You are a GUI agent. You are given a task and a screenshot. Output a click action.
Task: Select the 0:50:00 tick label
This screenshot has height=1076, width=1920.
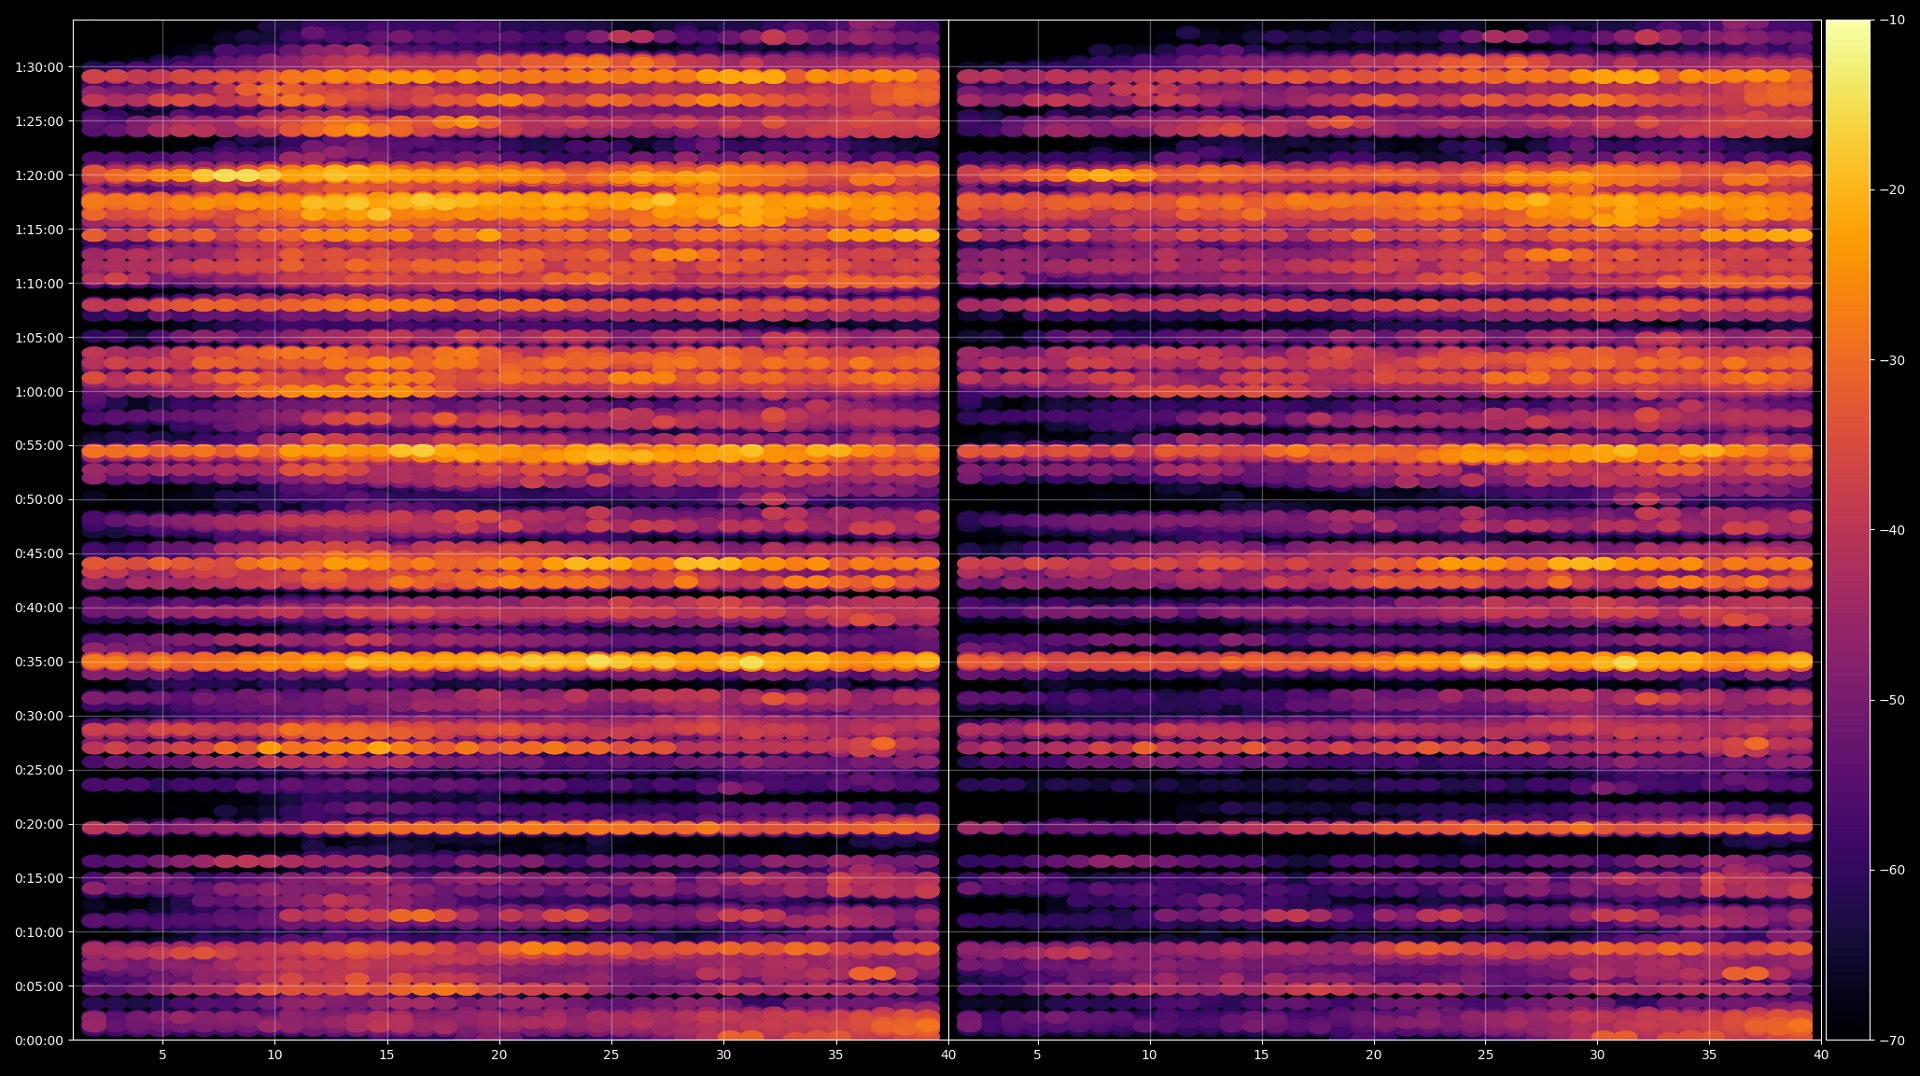[x=39, y=500]
